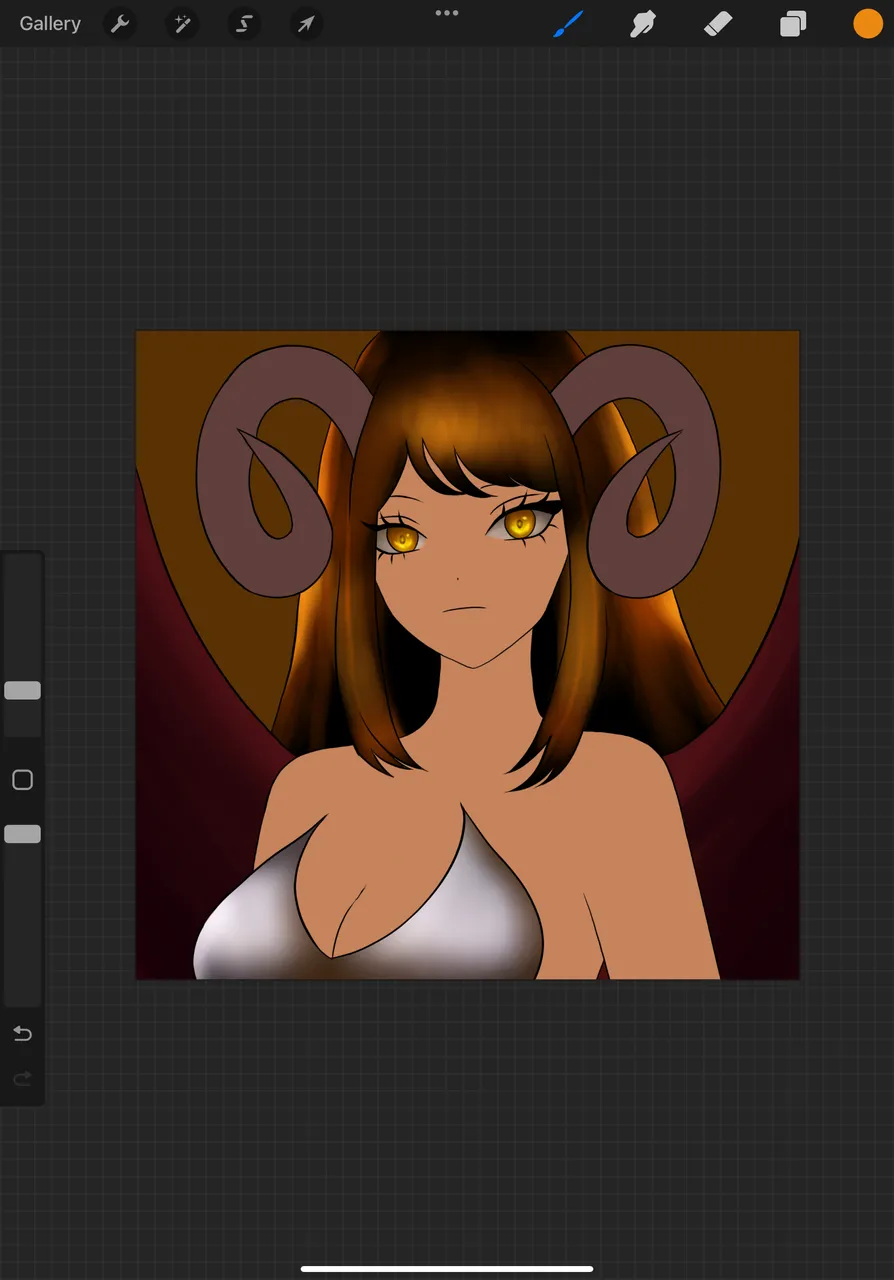Select the Eraser tool
The width and height of the screenshot is (894, 1280).
(x=718, y=24)
